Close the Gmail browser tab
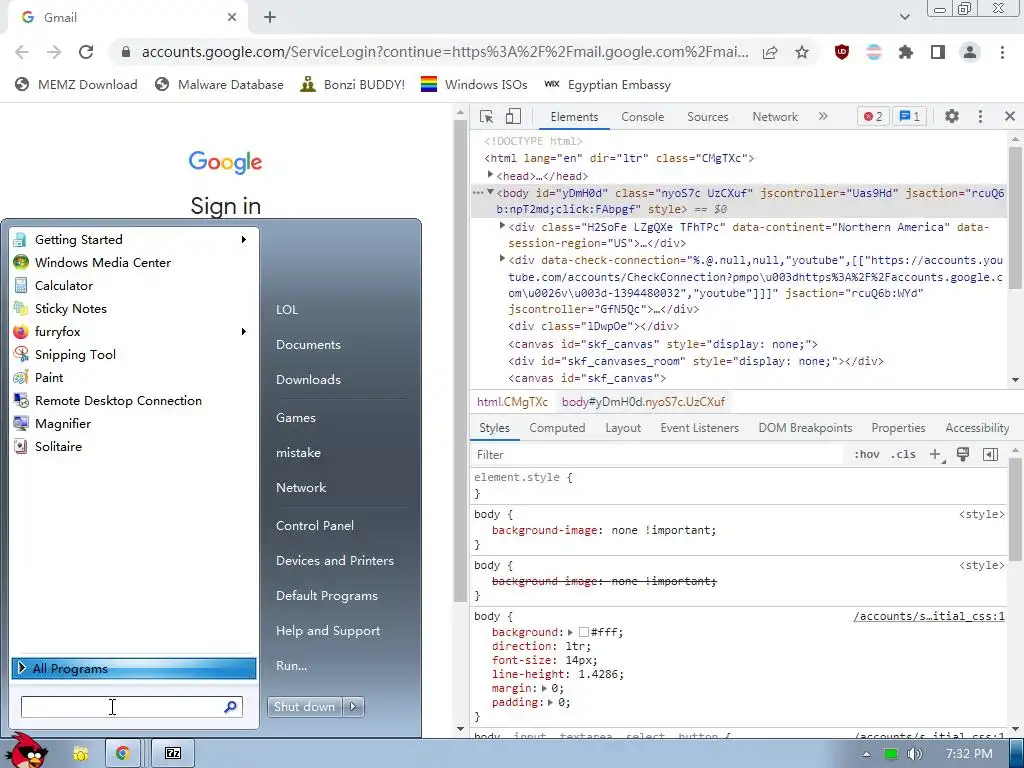This screenshot has height=768, width=1024. (232, 18)
